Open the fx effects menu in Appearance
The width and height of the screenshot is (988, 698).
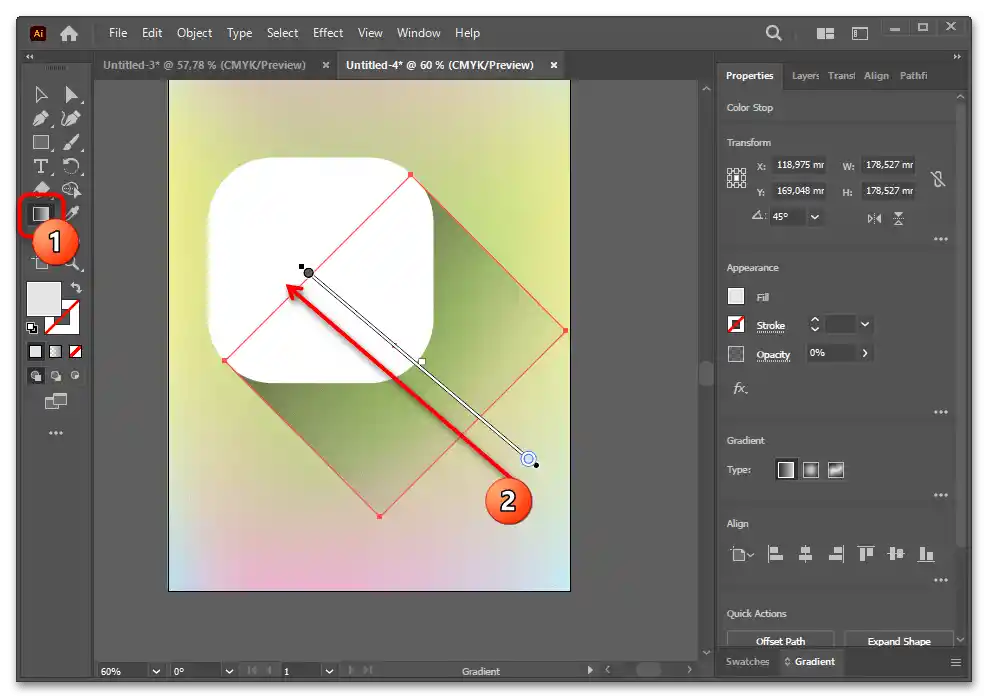pyautogui.click(x=740, y=388)
